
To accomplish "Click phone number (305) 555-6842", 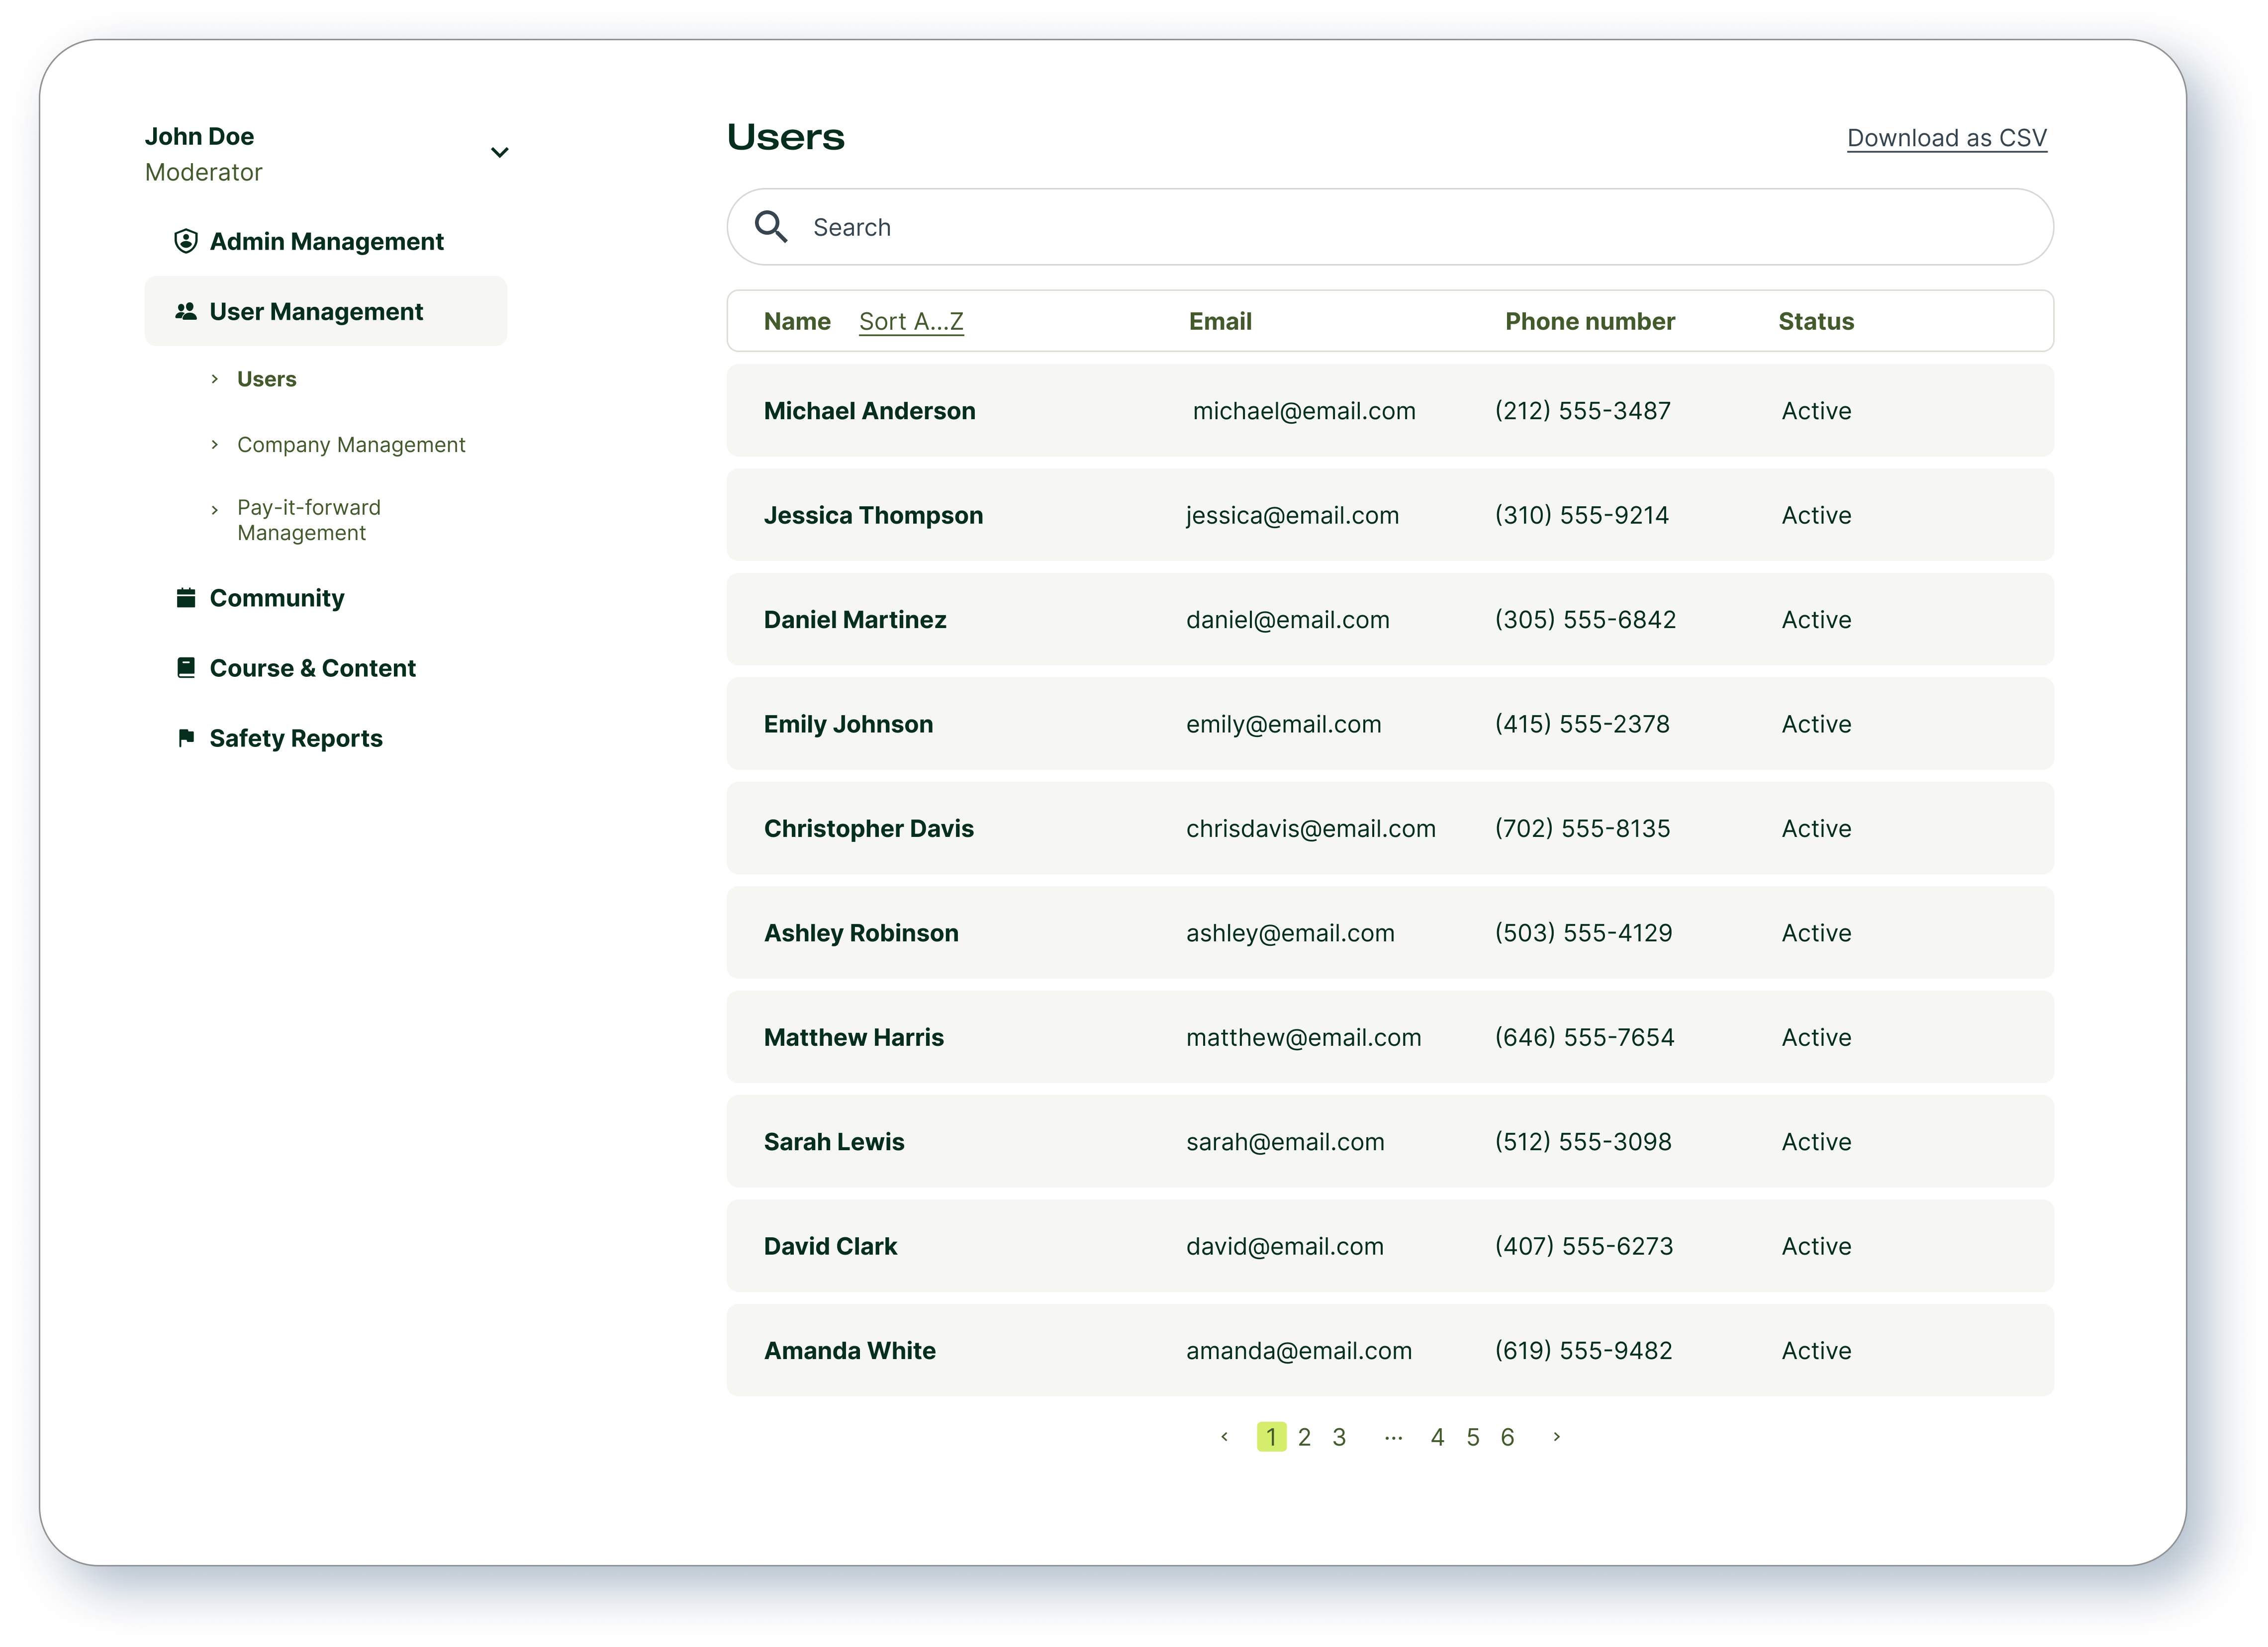I will 1585,620.
